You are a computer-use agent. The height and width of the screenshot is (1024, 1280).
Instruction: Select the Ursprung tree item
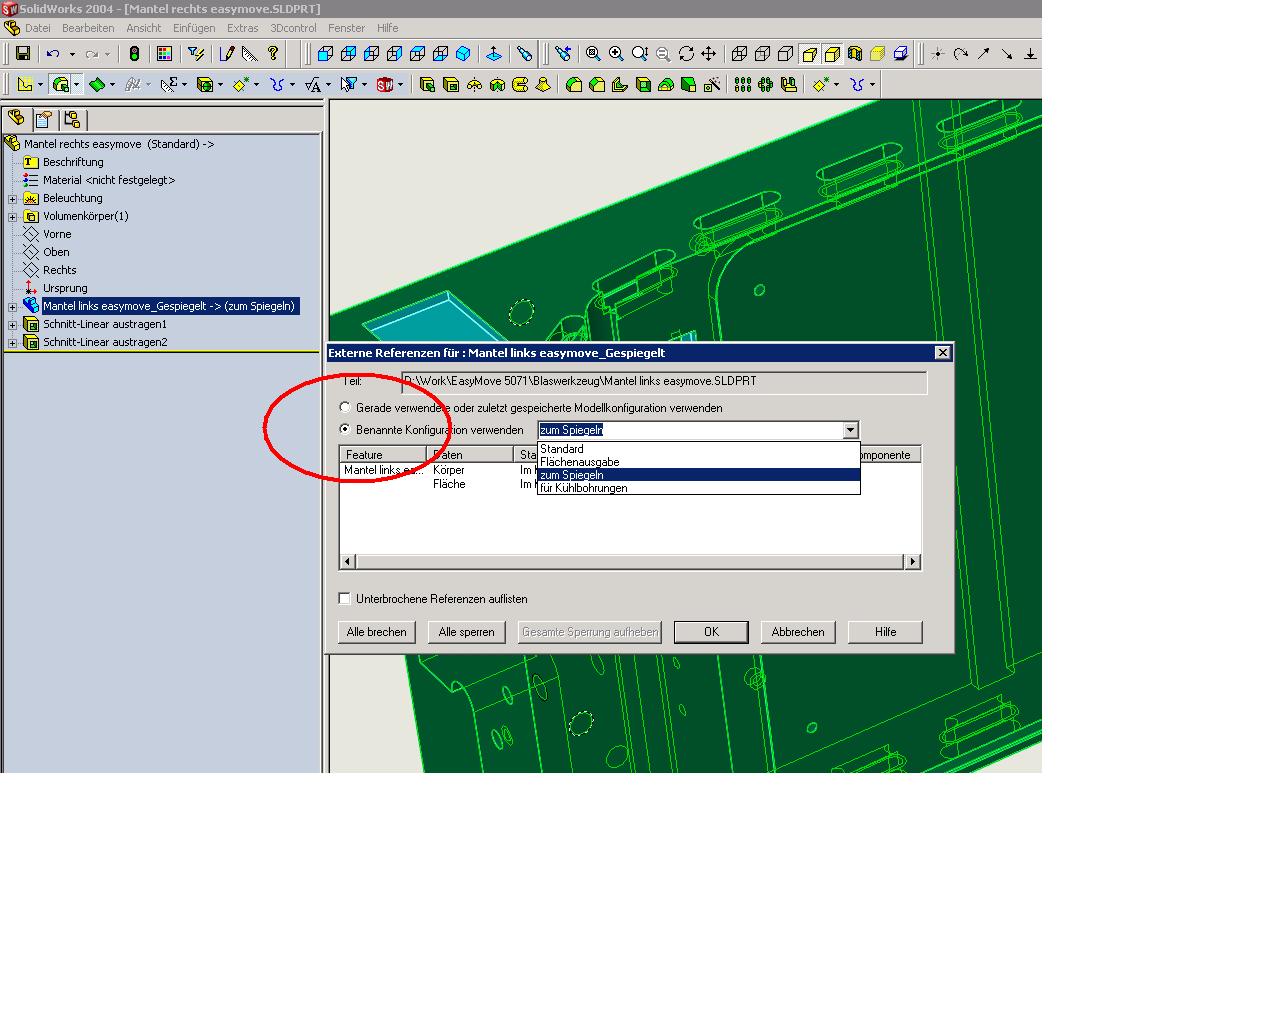[65, 288]
